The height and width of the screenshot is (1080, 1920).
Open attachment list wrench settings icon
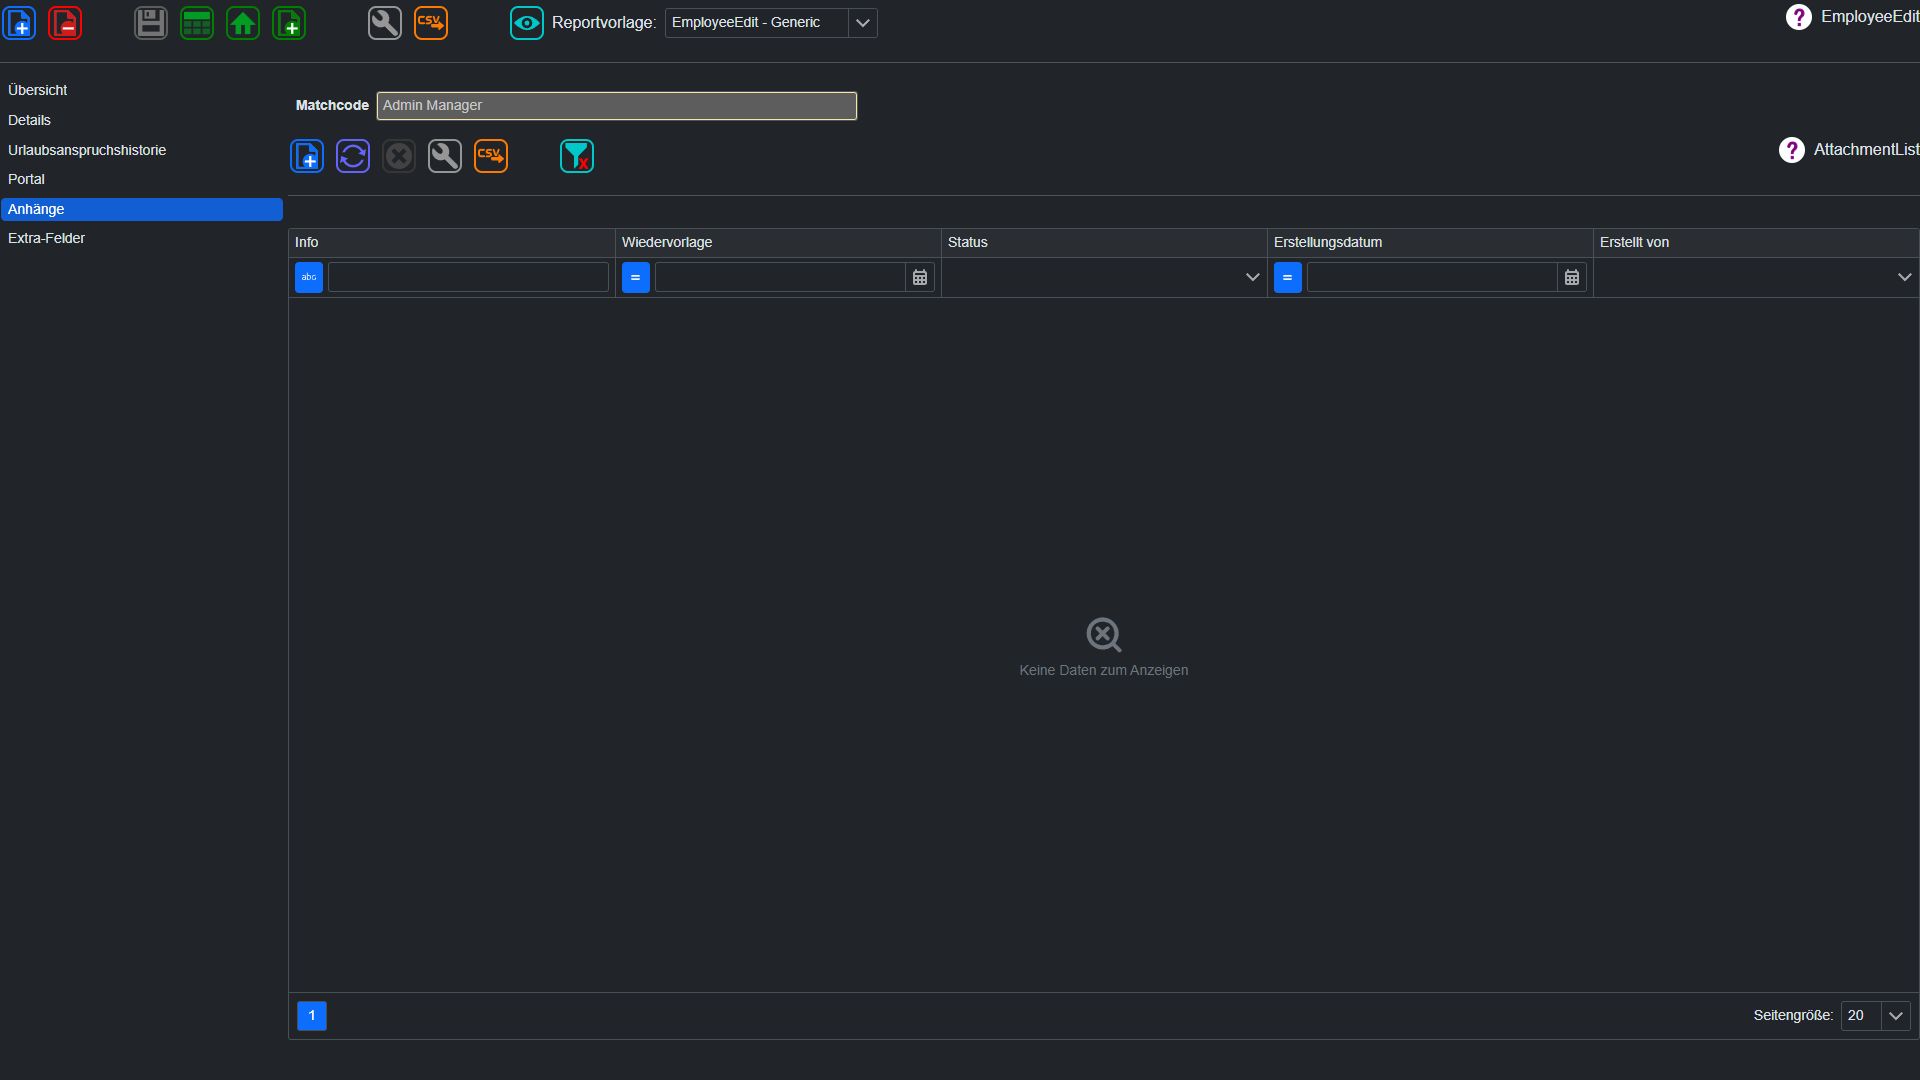445,156
